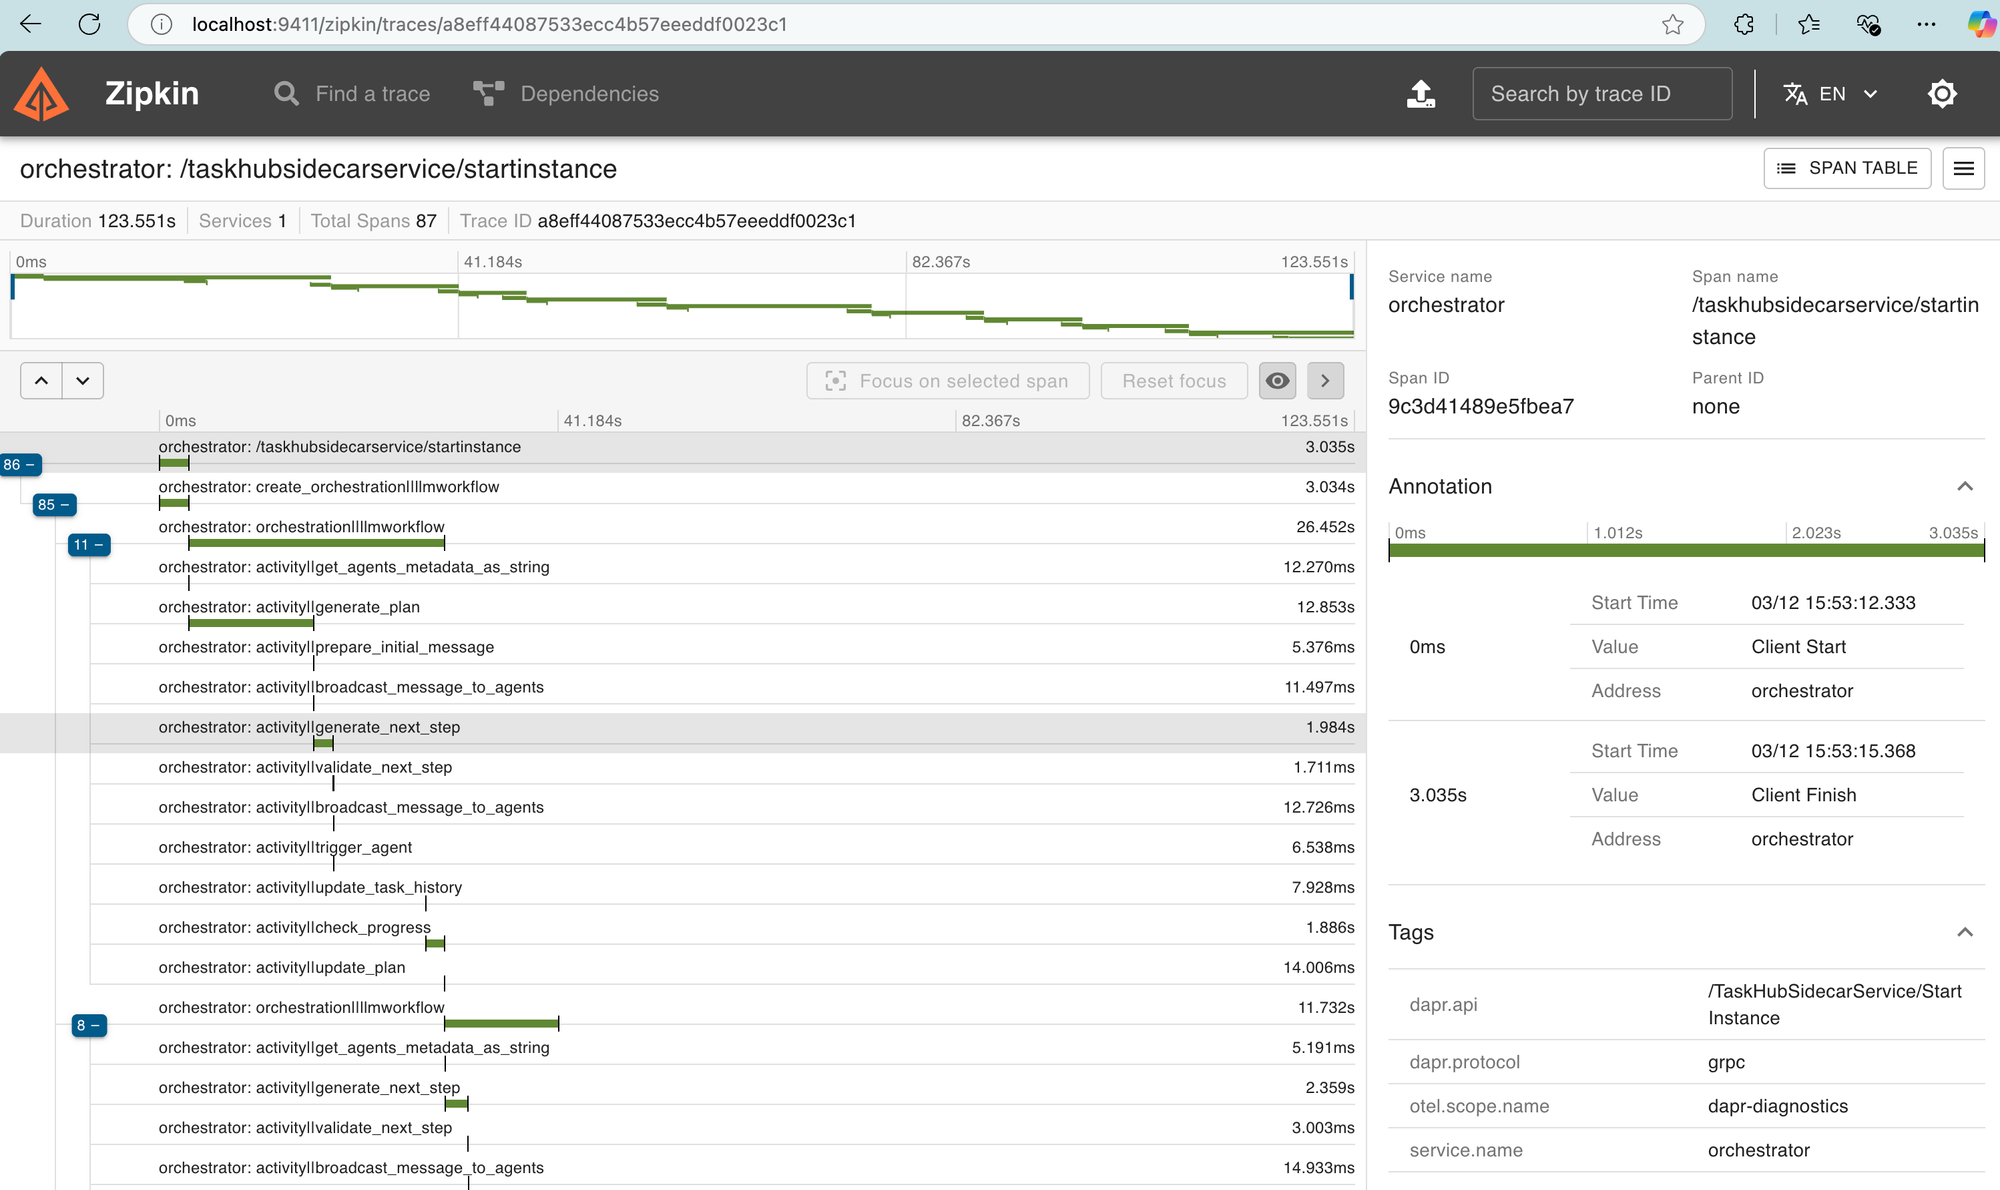The height and width of the screenshot is (1190, 2000).
Task: Collapse the 86-span root tree node
Action: tap(20, 465)
